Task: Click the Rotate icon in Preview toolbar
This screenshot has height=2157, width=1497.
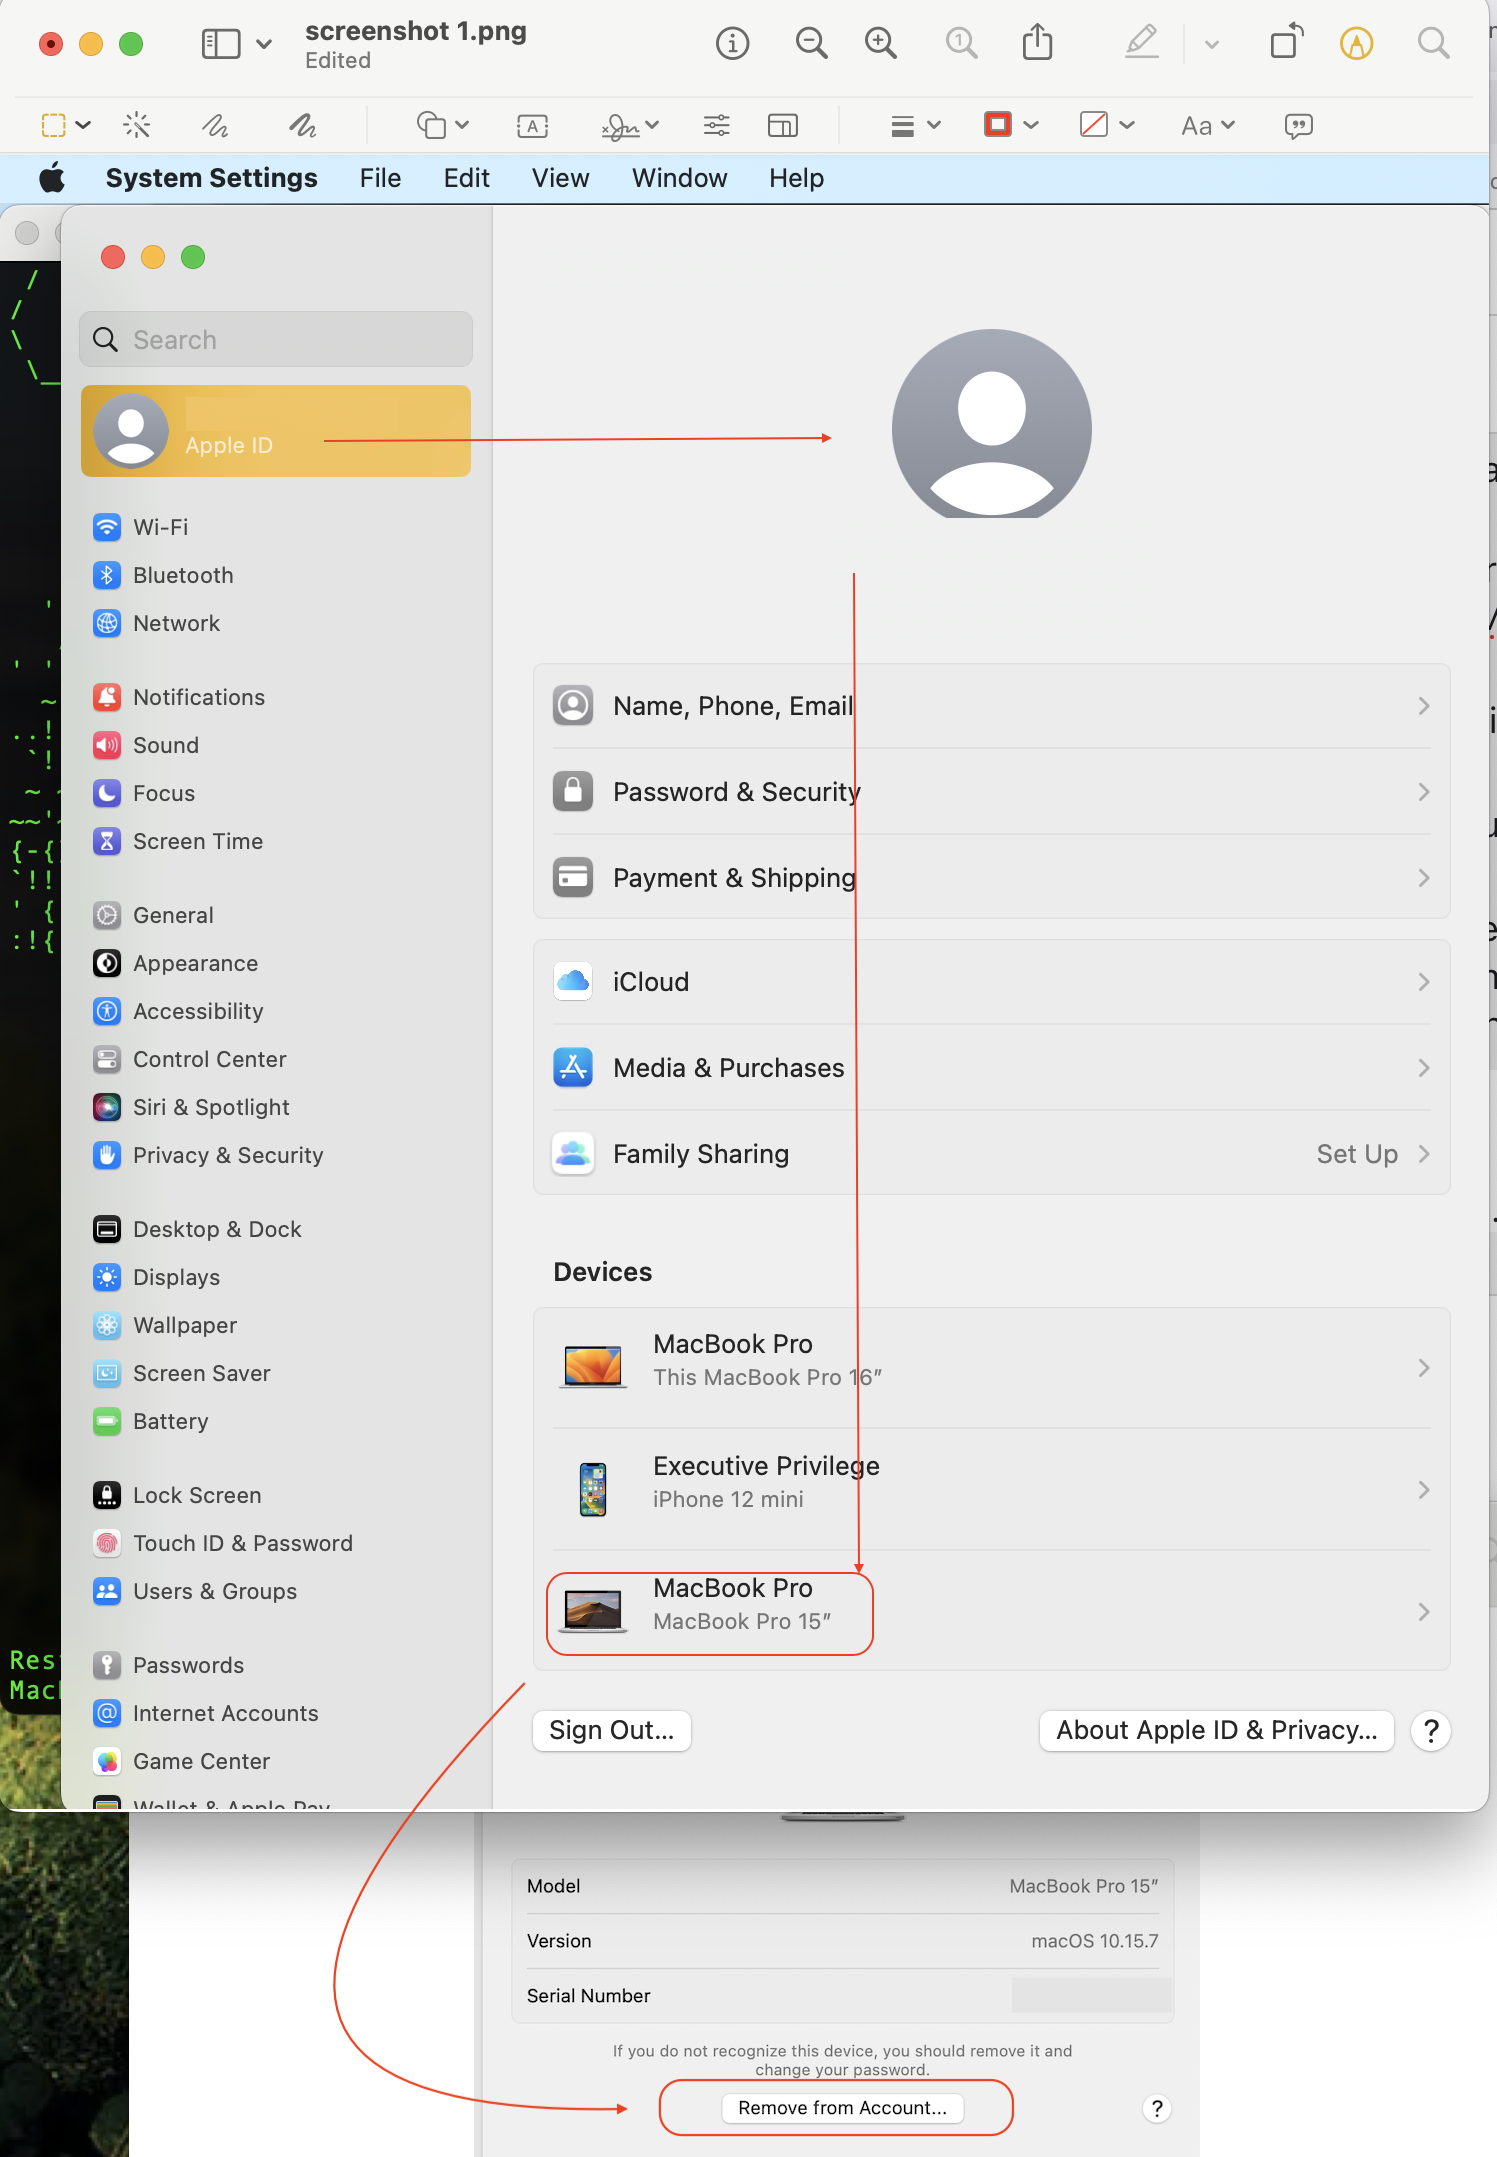Action: [x=1287, y=42]
